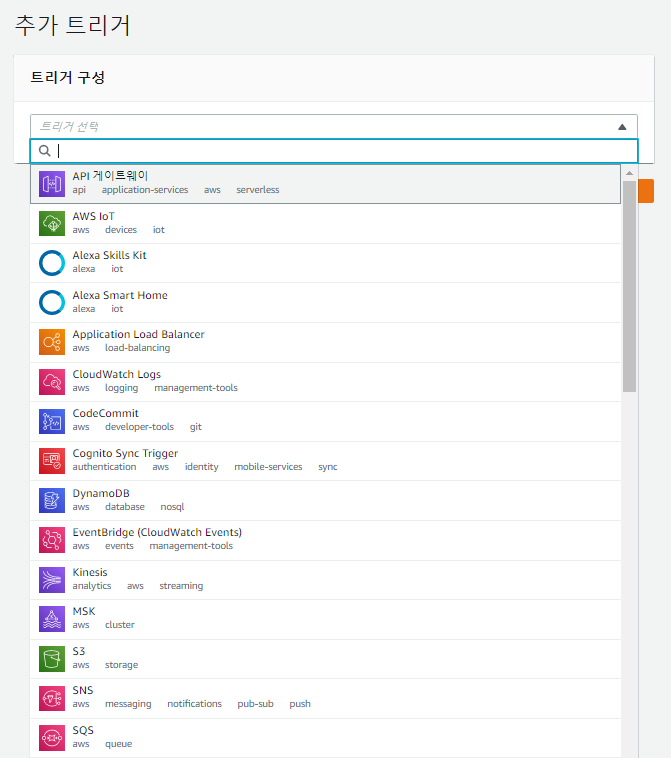Click the CodeCommit blue icon
This screenshot has height=758, width=671.
coord(52,421)
